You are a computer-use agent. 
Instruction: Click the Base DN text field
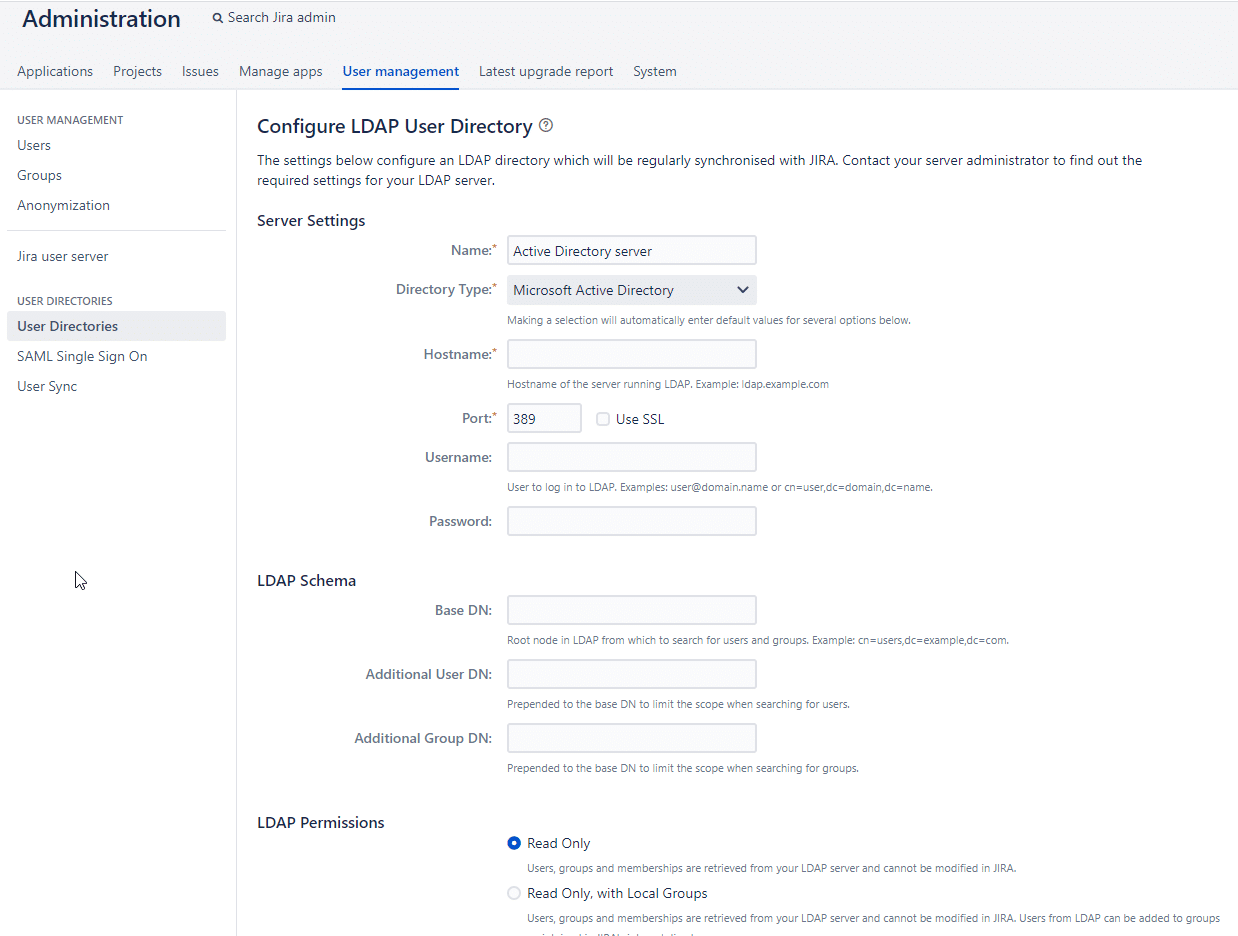coord(631,610)
